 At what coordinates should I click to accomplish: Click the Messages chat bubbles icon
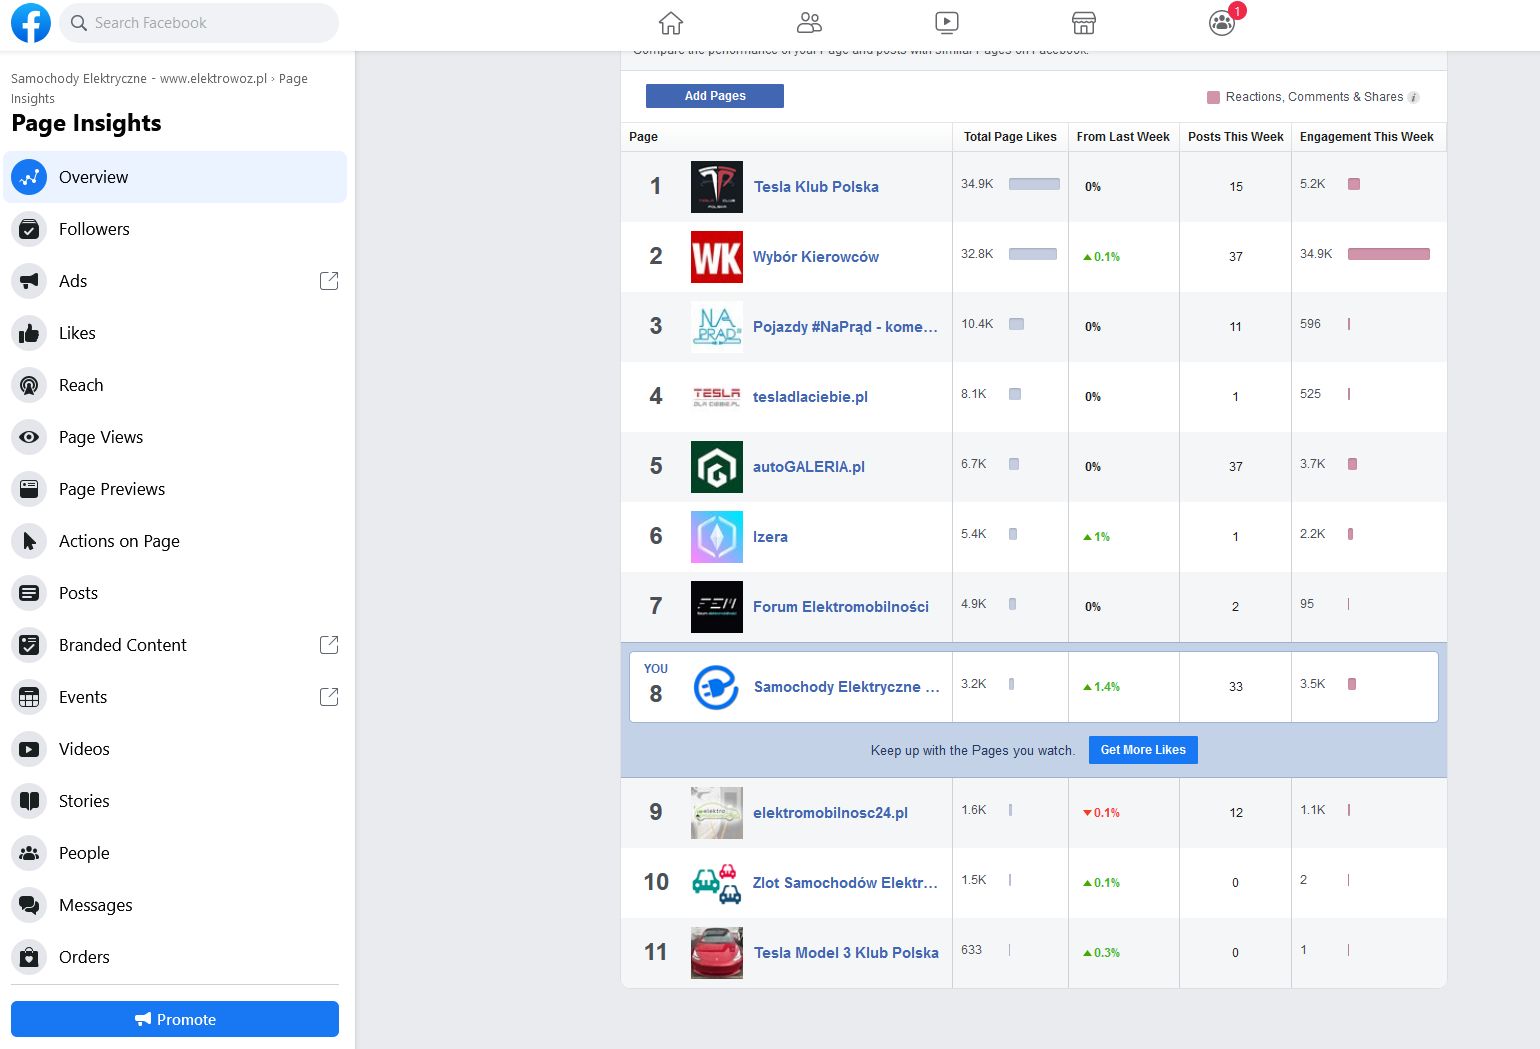(29, 905)
